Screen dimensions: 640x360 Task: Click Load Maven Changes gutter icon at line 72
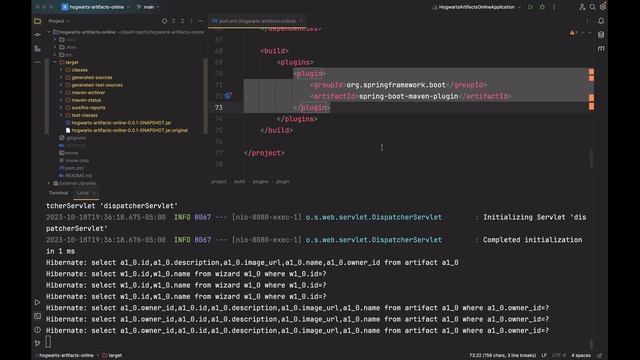click(x=228, y=96)
